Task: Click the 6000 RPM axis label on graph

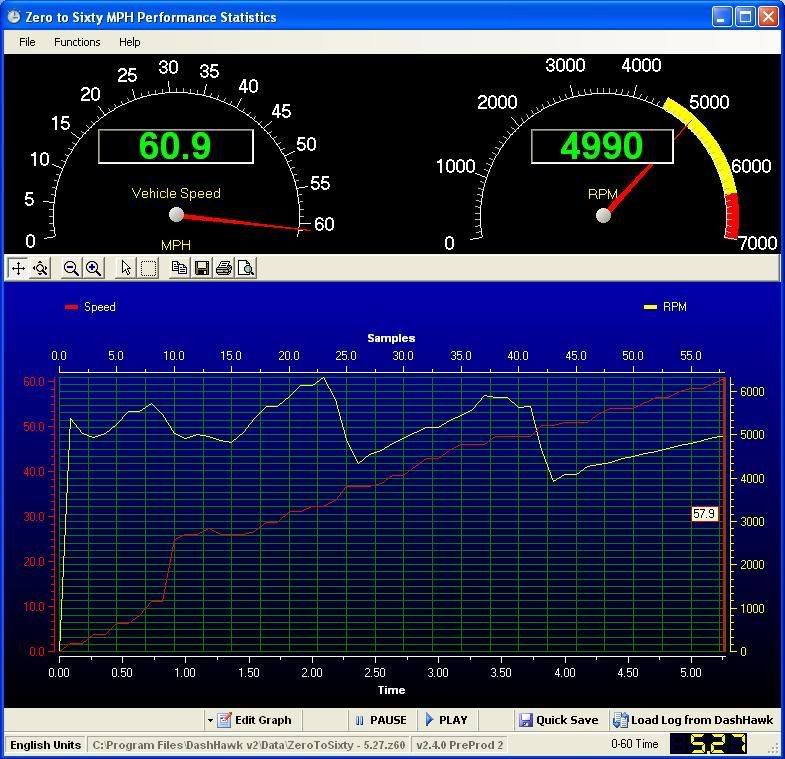Action: click(752, 392)
